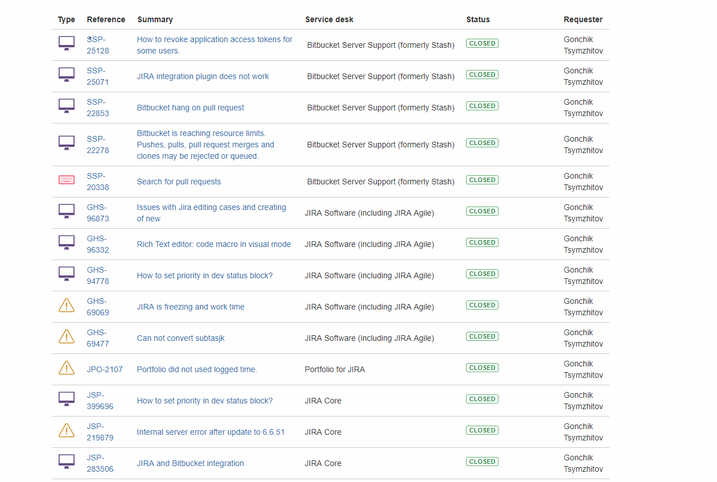Open reference GHS-96332

point(98,244)
